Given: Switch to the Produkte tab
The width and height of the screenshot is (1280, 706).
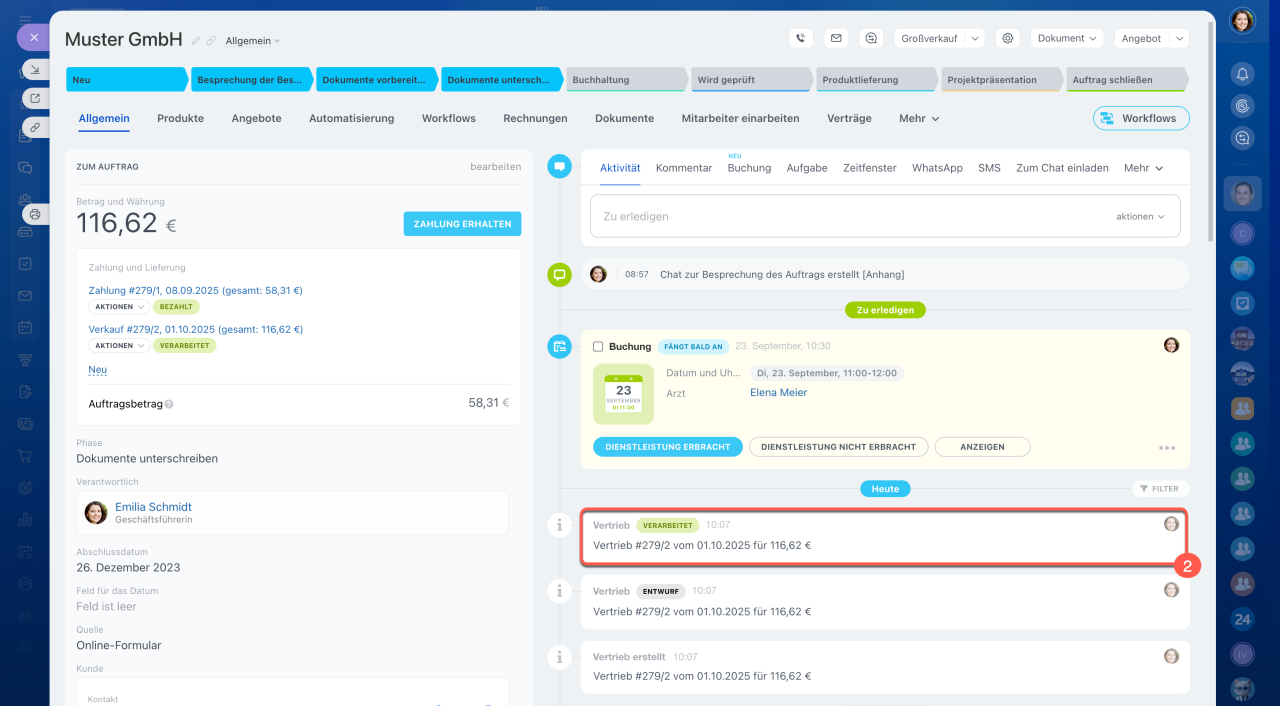Looking at the screenshot, I should (180, 118).
